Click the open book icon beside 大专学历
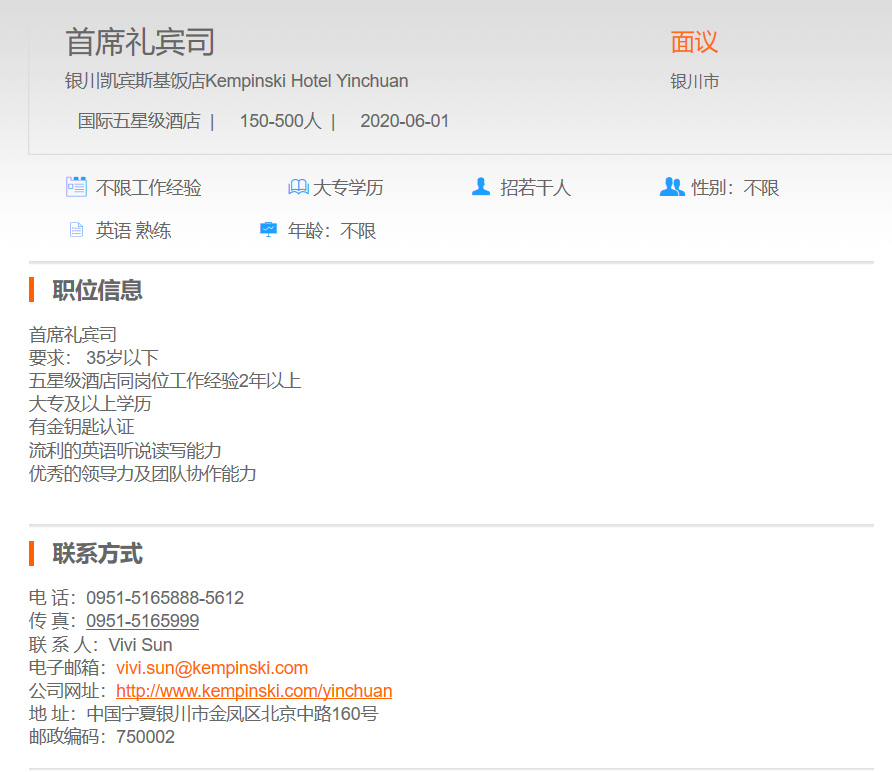The width and height of the screenshot is (892, 772). point(298,187)
